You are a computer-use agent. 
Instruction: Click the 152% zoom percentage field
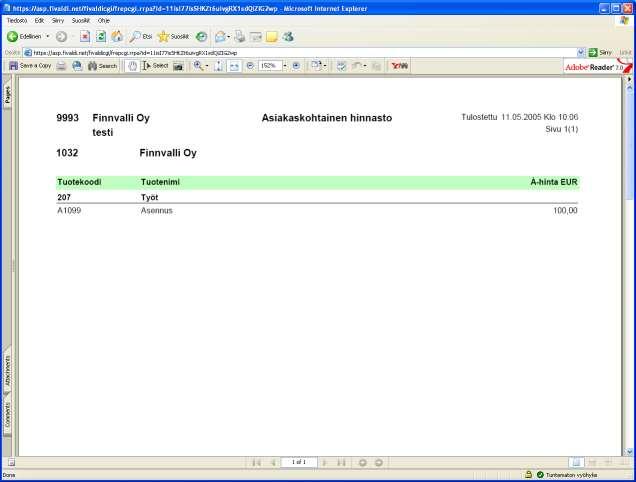pyautogui.click(x=270, y=66)
